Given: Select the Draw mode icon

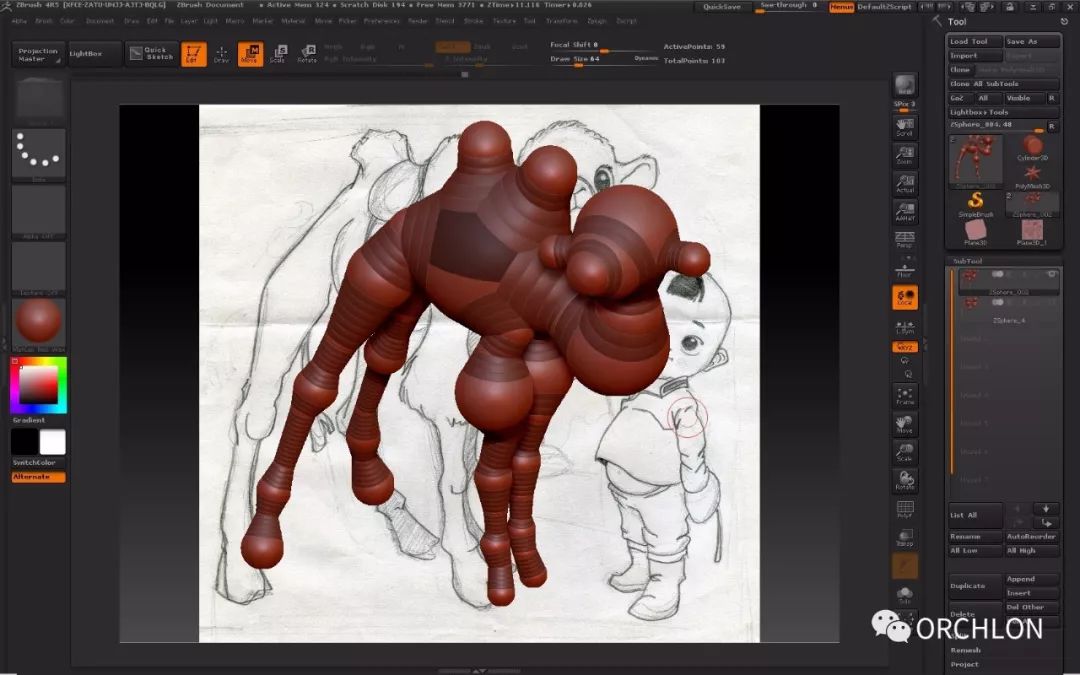Looking at the screenshot, I should 221,54.
